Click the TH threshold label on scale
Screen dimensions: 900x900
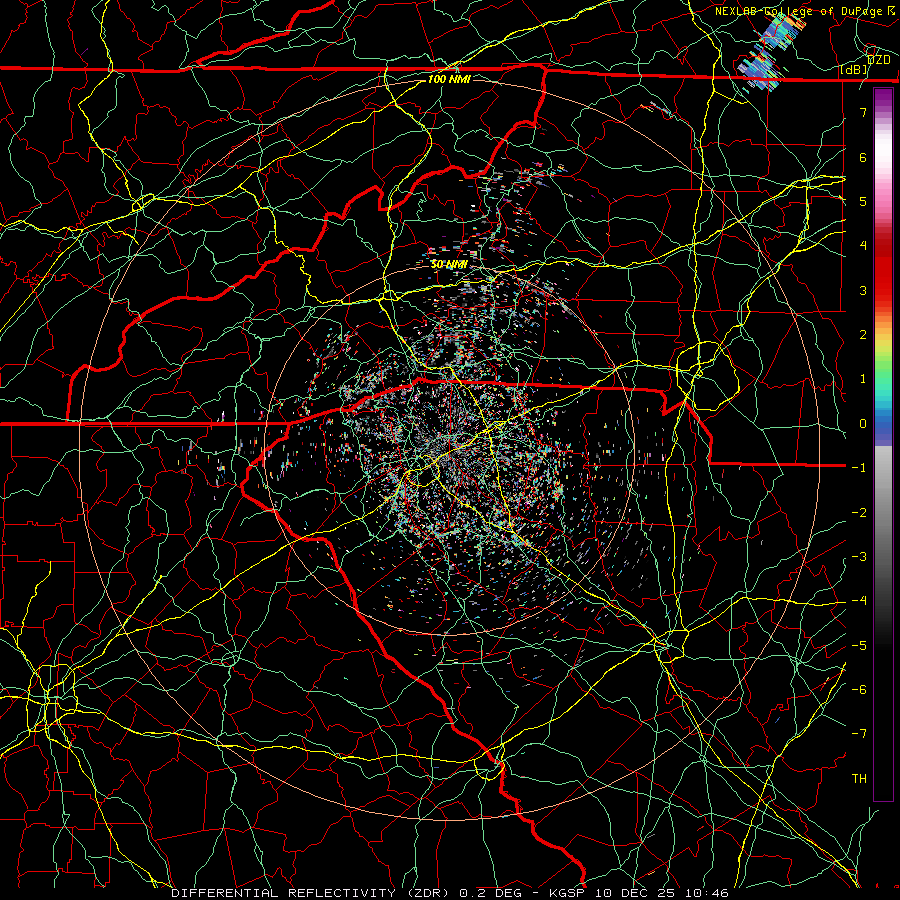point(859,779)
